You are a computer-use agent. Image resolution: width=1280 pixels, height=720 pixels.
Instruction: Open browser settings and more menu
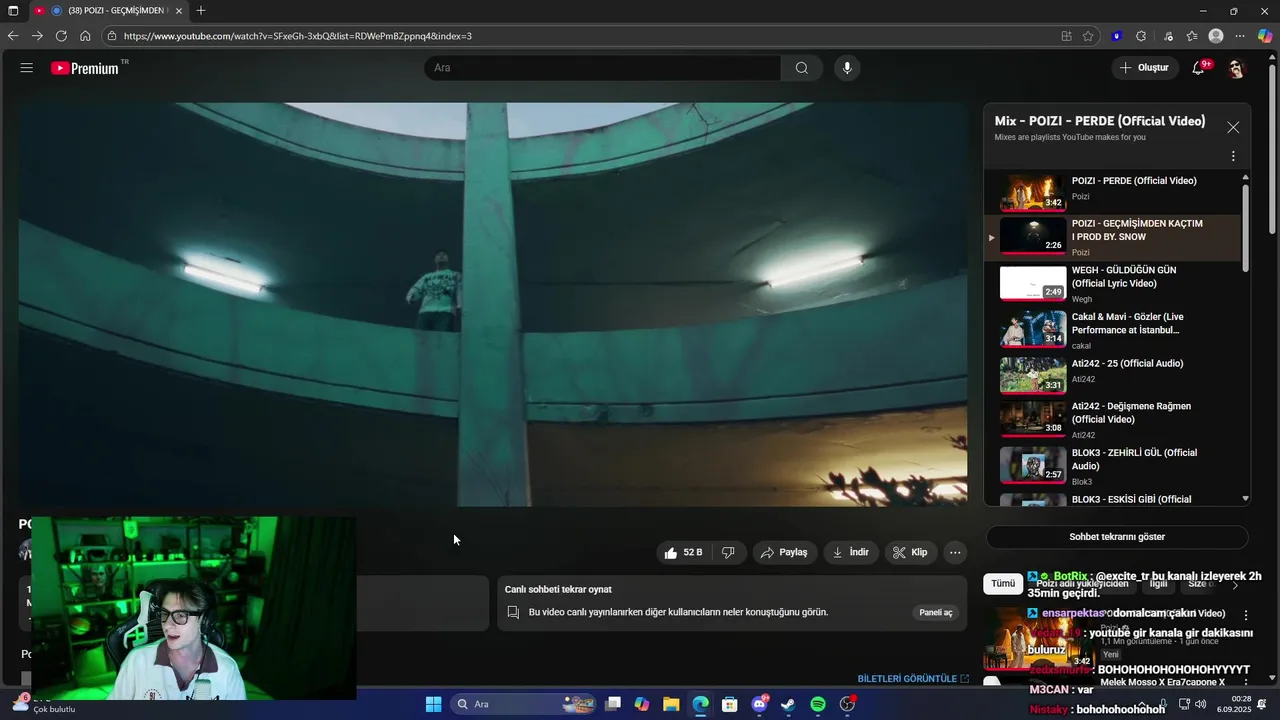click(x=1241, y=36)
